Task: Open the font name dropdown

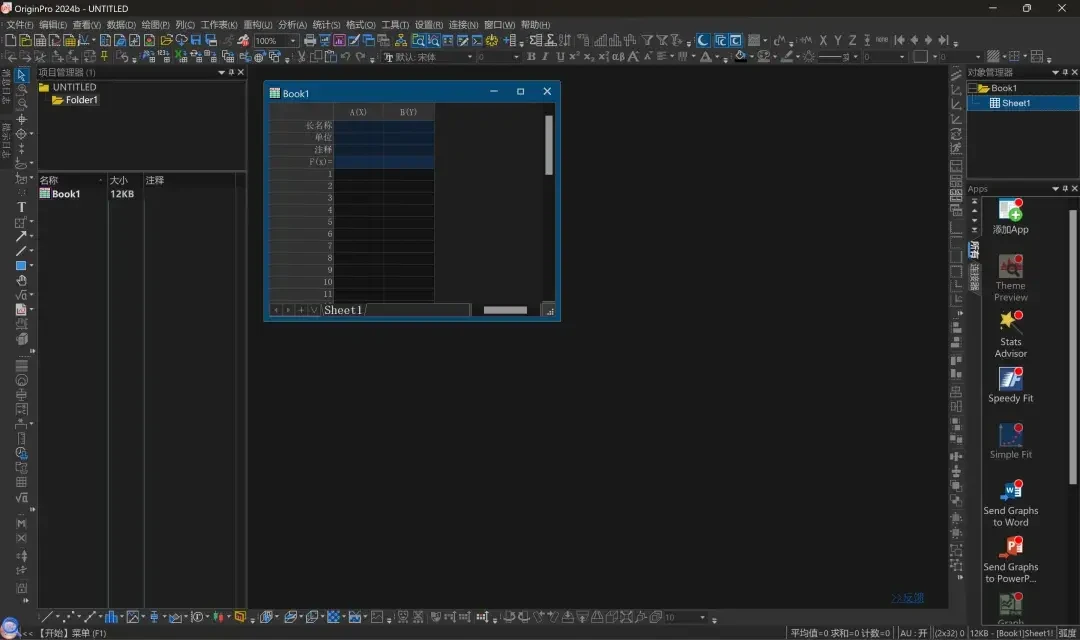Action: point(470,56)
